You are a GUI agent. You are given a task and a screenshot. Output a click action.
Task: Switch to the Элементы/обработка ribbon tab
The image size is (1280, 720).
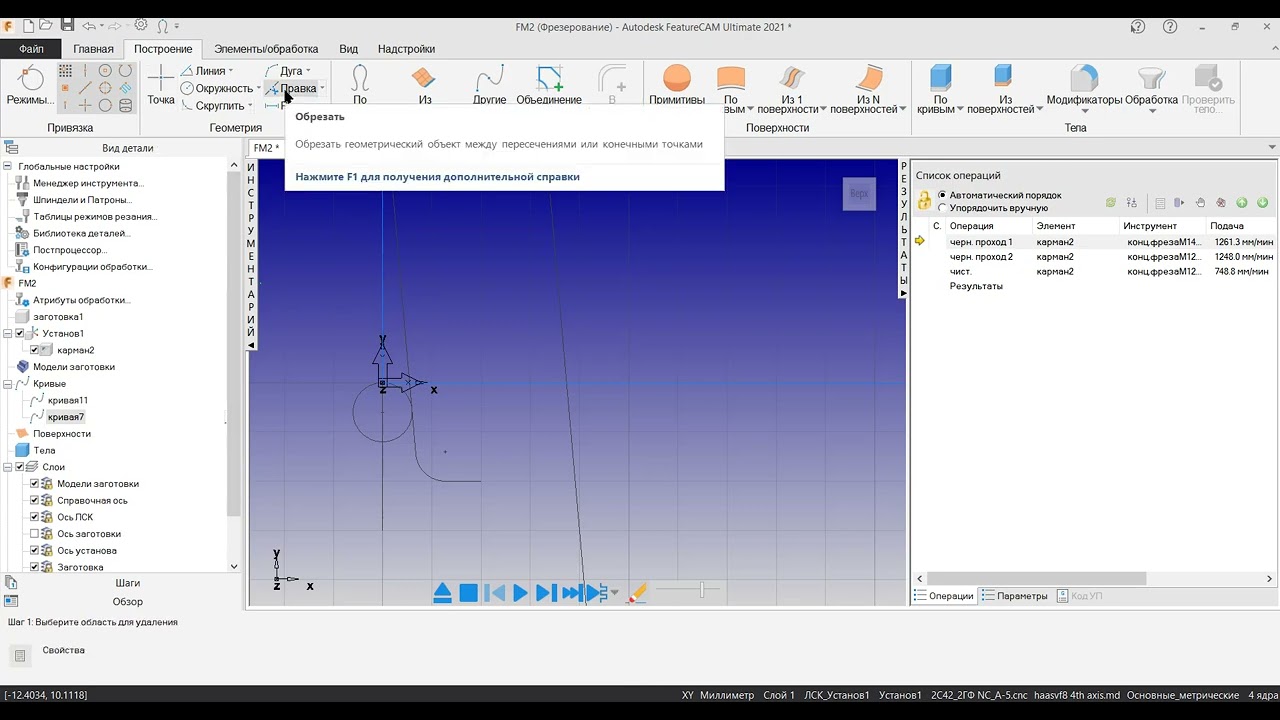pos(266,49)
